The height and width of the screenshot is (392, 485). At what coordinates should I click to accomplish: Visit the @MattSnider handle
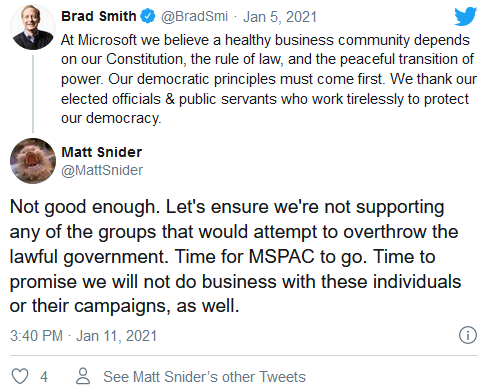(x=102, y=170)
